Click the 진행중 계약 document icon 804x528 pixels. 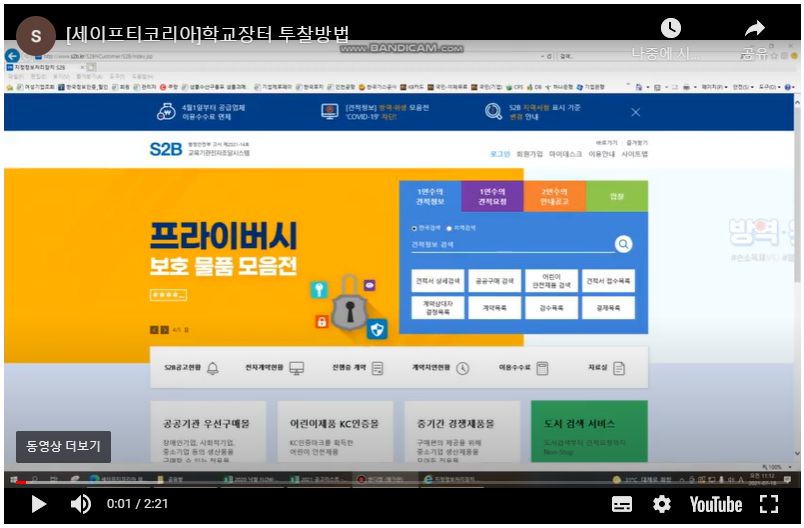pyautogui.click(x=377, y=368)
